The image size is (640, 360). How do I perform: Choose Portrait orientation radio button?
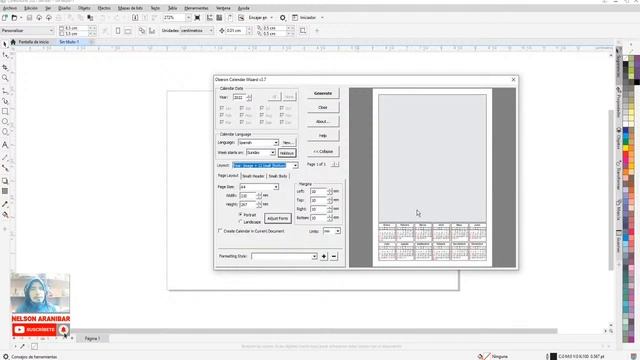[x=240, y=214]
